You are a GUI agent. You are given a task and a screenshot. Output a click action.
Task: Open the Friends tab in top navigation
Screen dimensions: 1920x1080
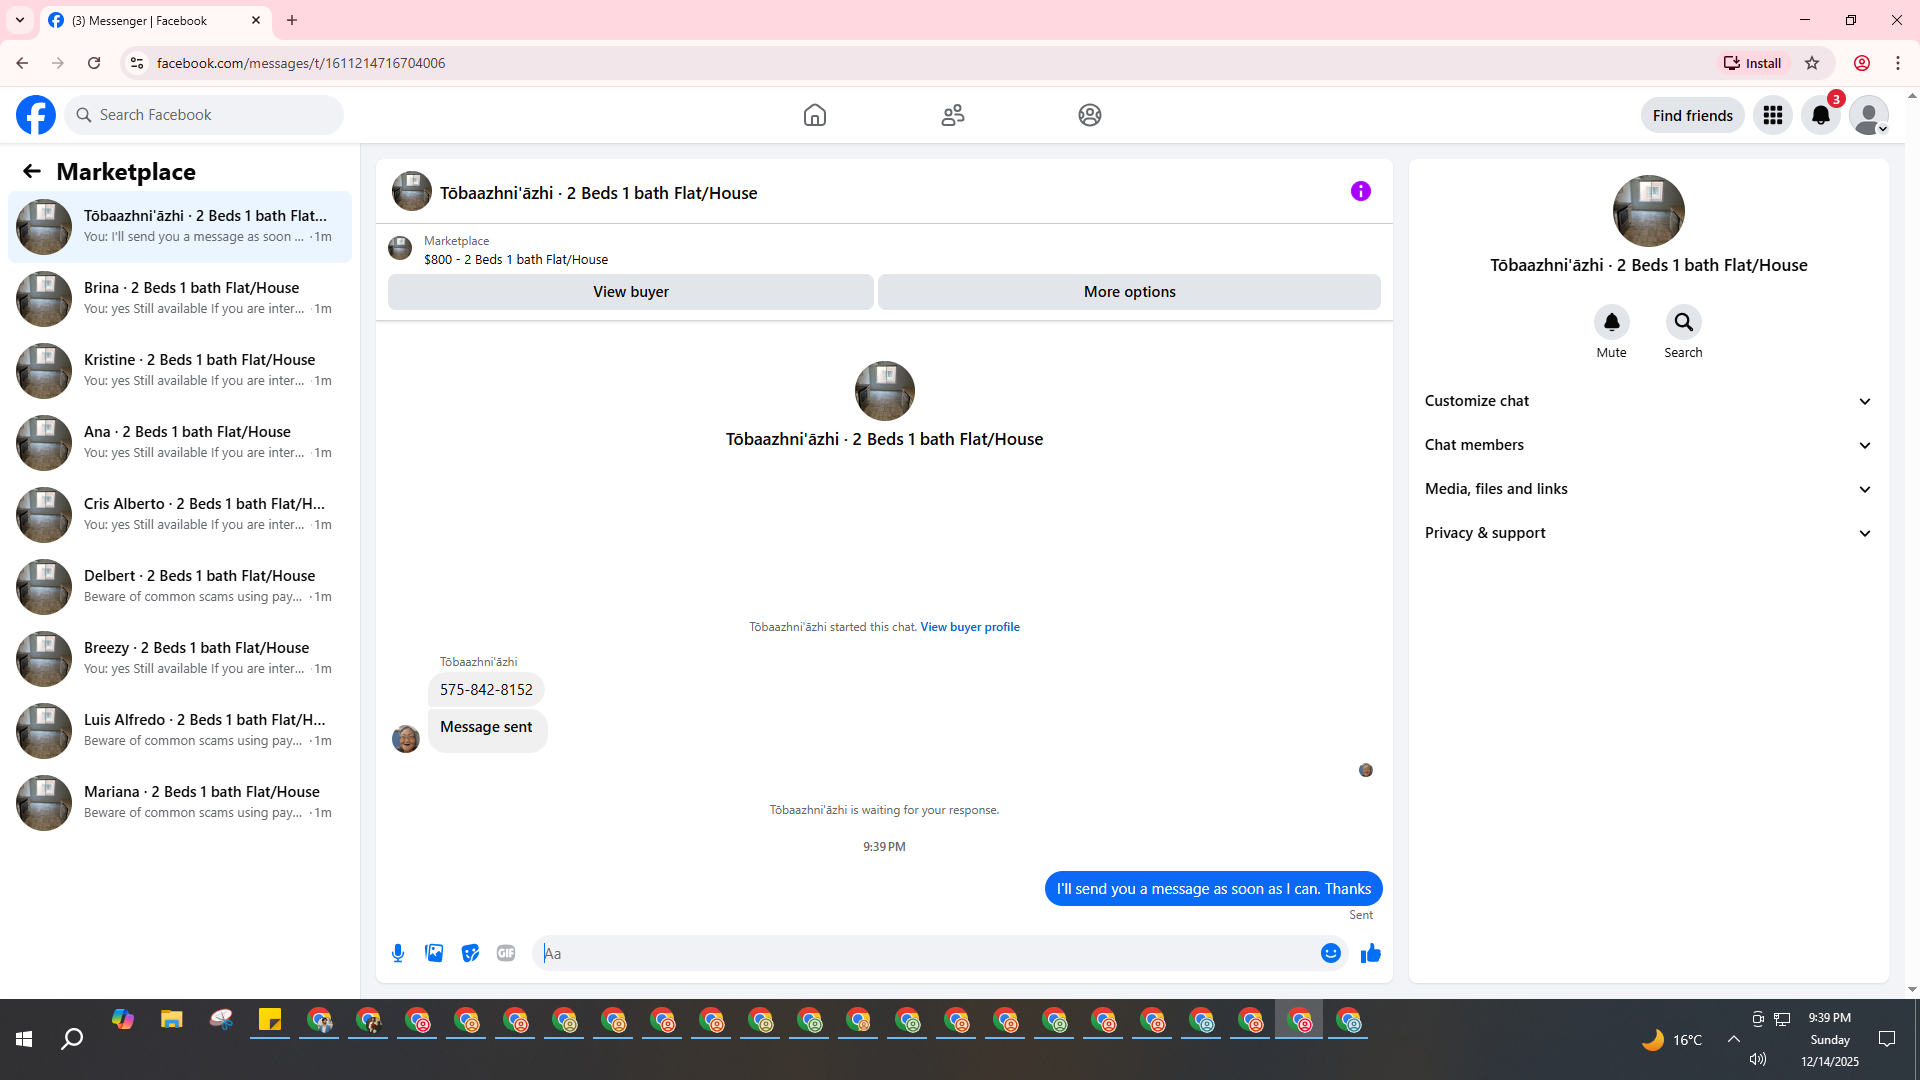(952, 115)
